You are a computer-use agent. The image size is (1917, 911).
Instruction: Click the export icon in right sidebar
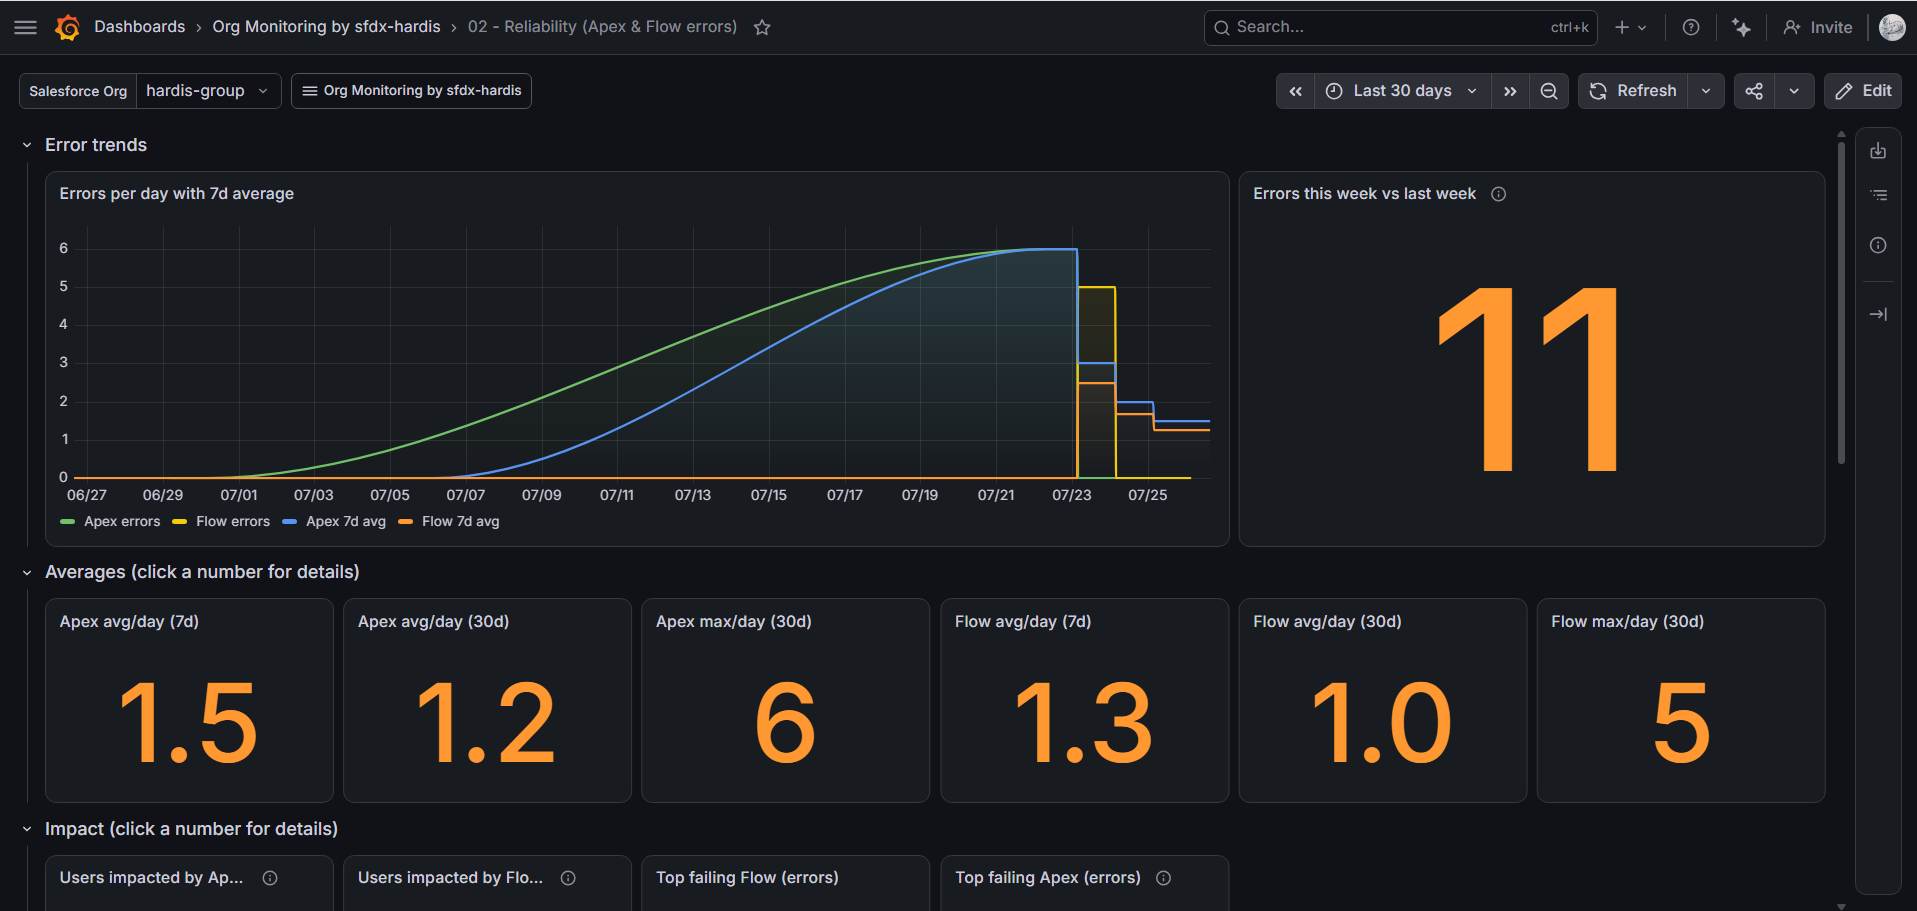1878,151
